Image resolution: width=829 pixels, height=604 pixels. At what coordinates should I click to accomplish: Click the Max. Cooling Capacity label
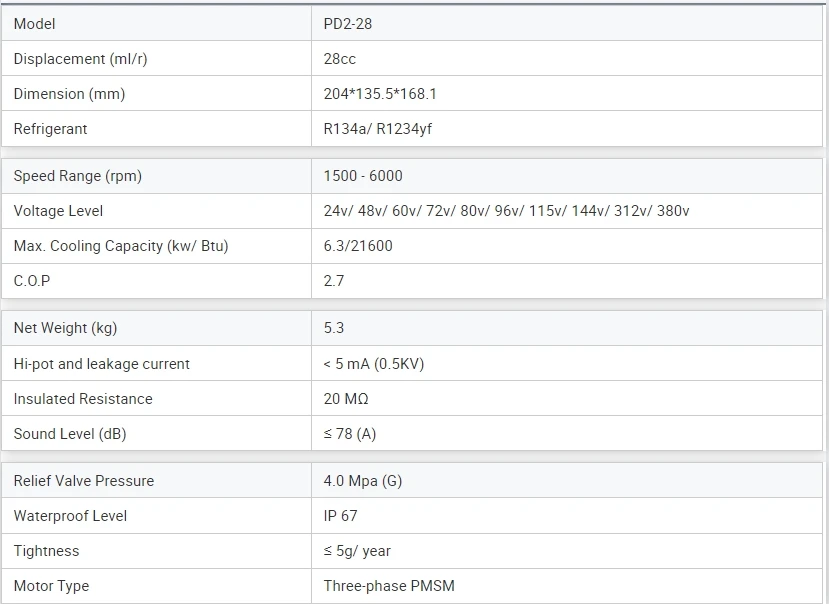click(x=121, y=246)
